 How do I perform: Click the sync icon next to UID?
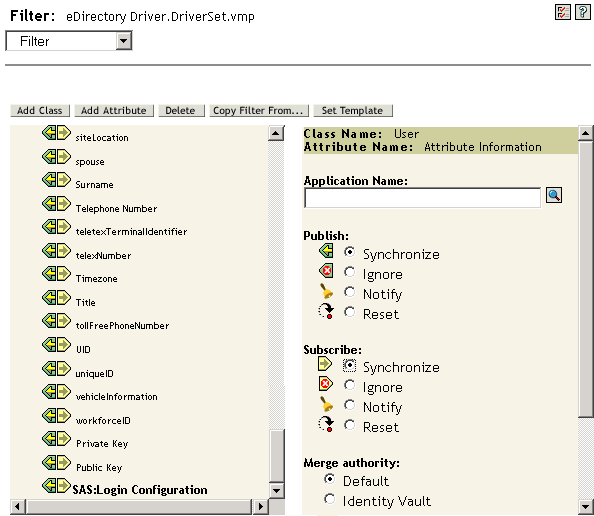(x=56, y=344)
